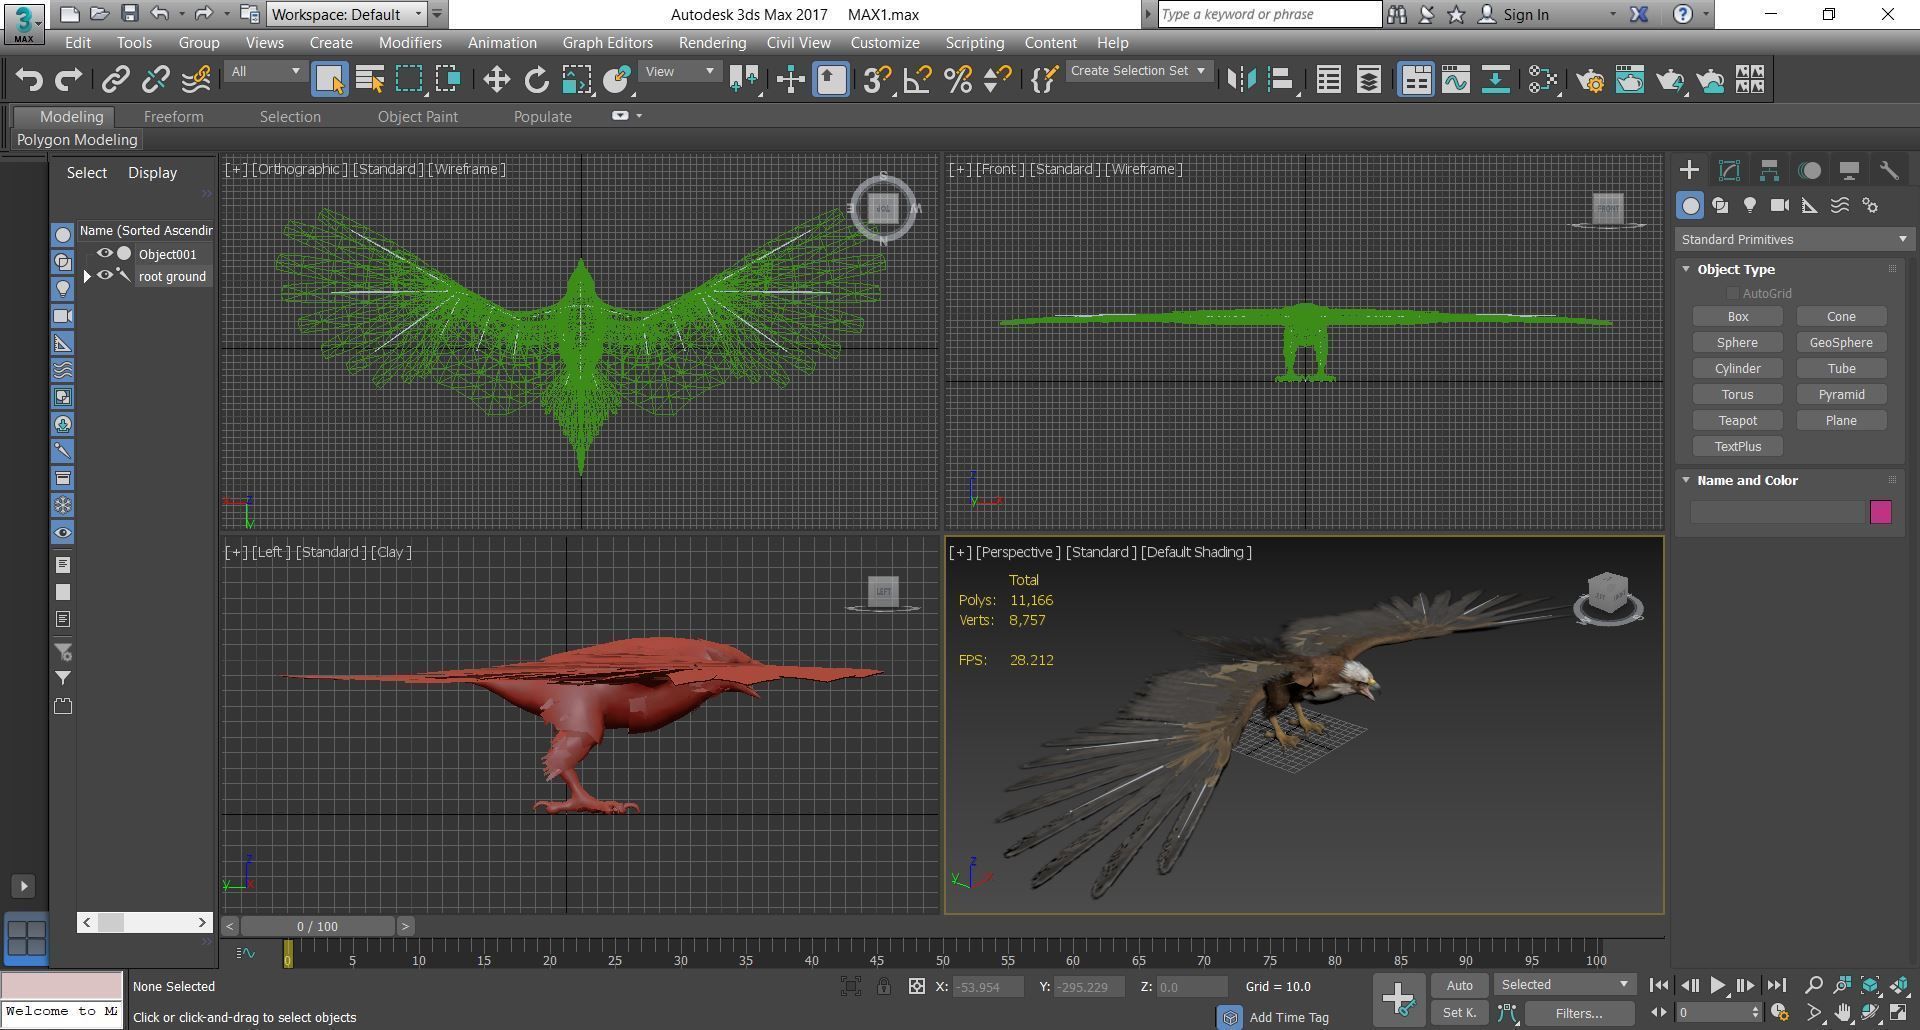This screenshot has height=1030, width=1920.
Task: Click the magenta object color swatch
Action: click(x=1880, y=512)
